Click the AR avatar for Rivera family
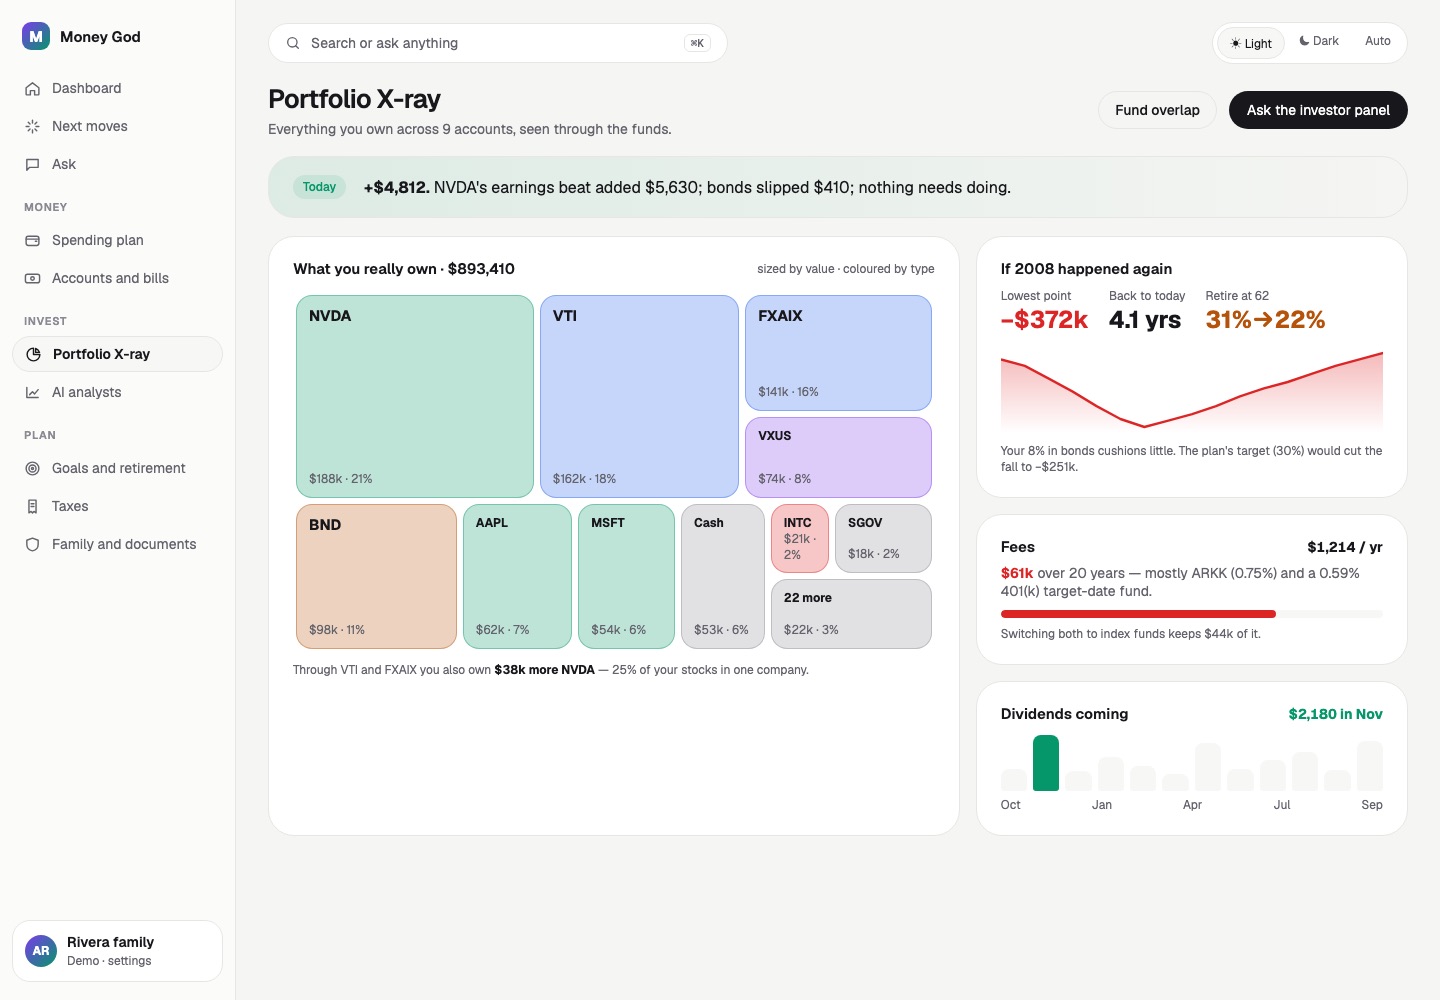Viewport: 1440px width, 1000px height. (41, 951)
